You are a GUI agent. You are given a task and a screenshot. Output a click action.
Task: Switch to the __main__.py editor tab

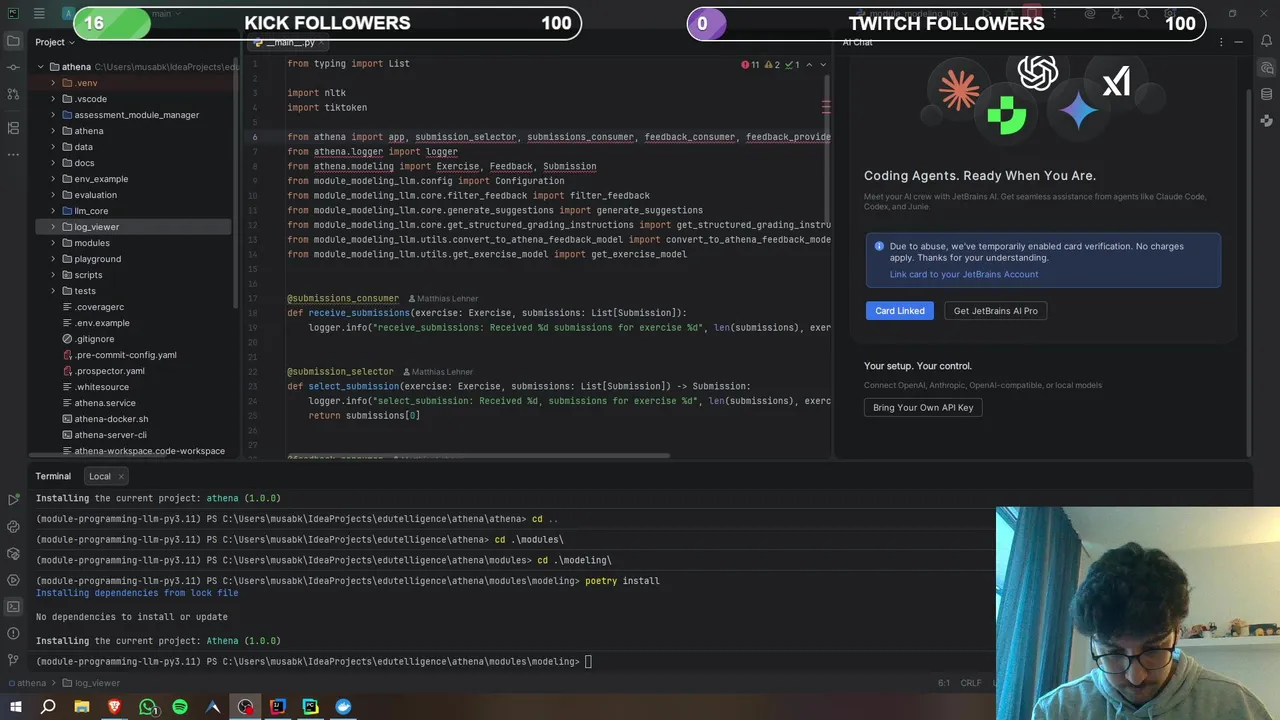[x=286, y=42]
